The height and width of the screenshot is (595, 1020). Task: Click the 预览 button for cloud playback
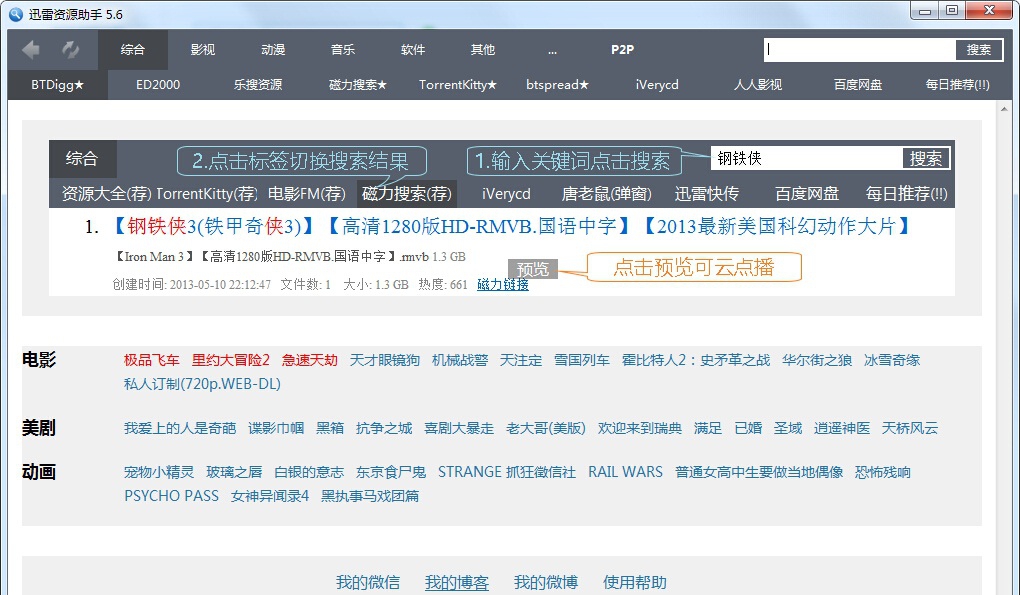coord(531,269)
